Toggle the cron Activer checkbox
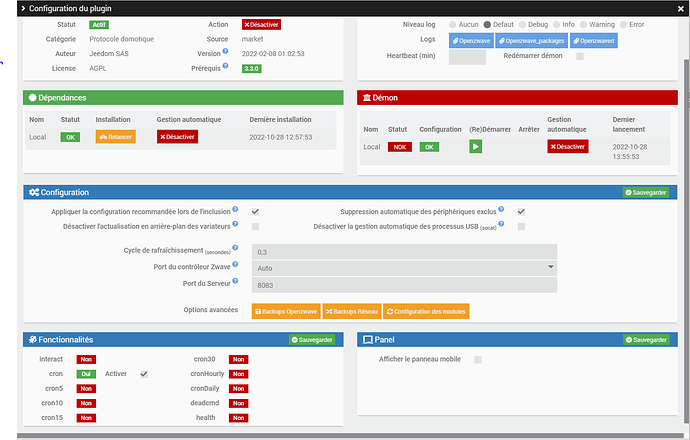 coord(144,374)
